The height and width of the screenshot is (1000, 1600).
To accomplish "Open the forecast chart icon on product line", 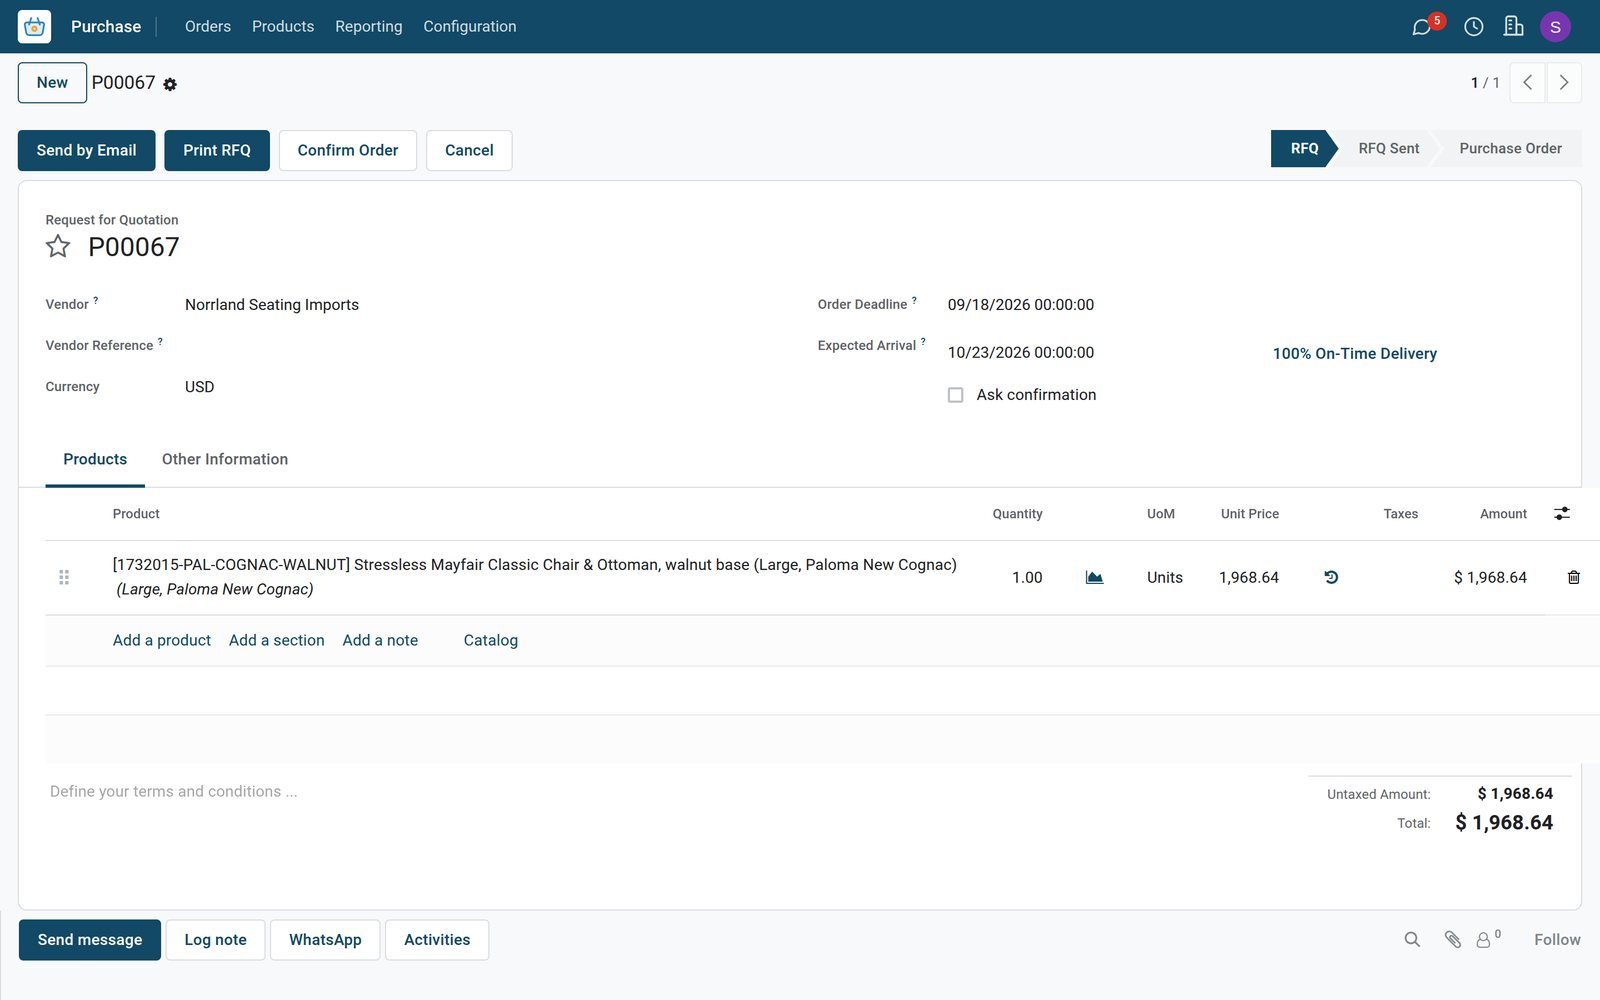I will click(1094, 577).
